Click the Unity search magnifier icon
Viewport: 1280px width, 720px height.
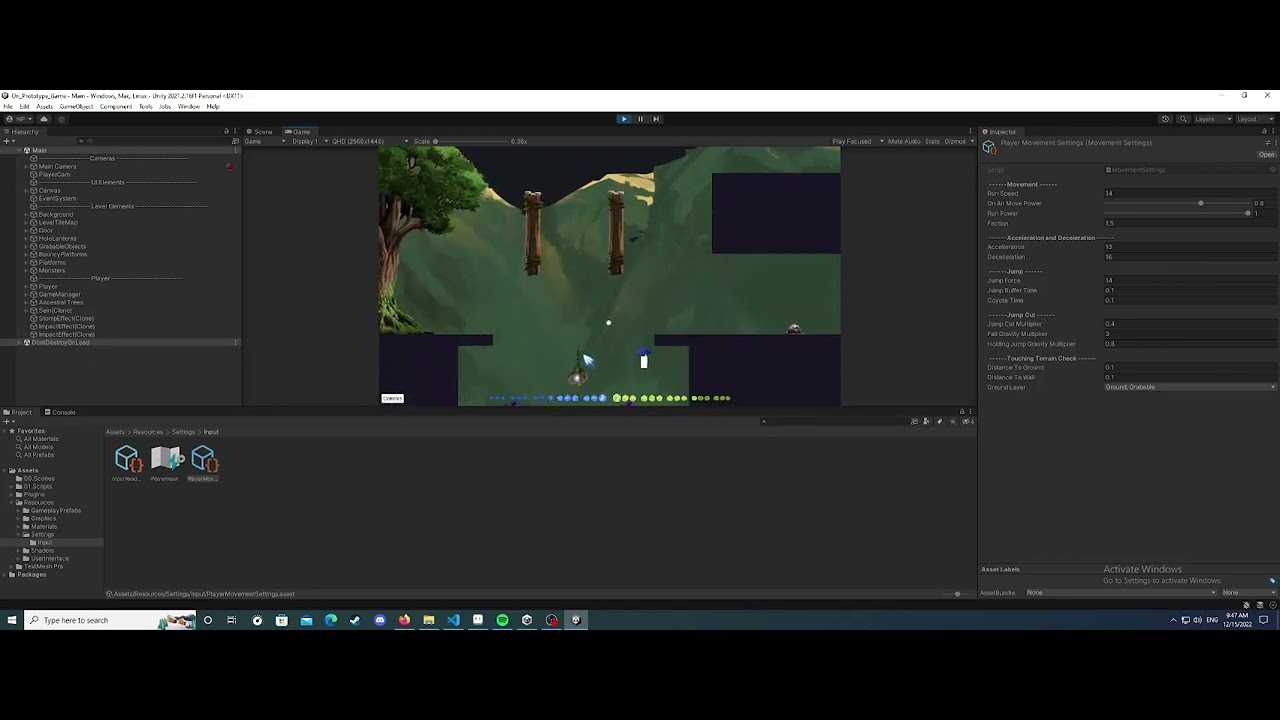[x=1184, y=119]
